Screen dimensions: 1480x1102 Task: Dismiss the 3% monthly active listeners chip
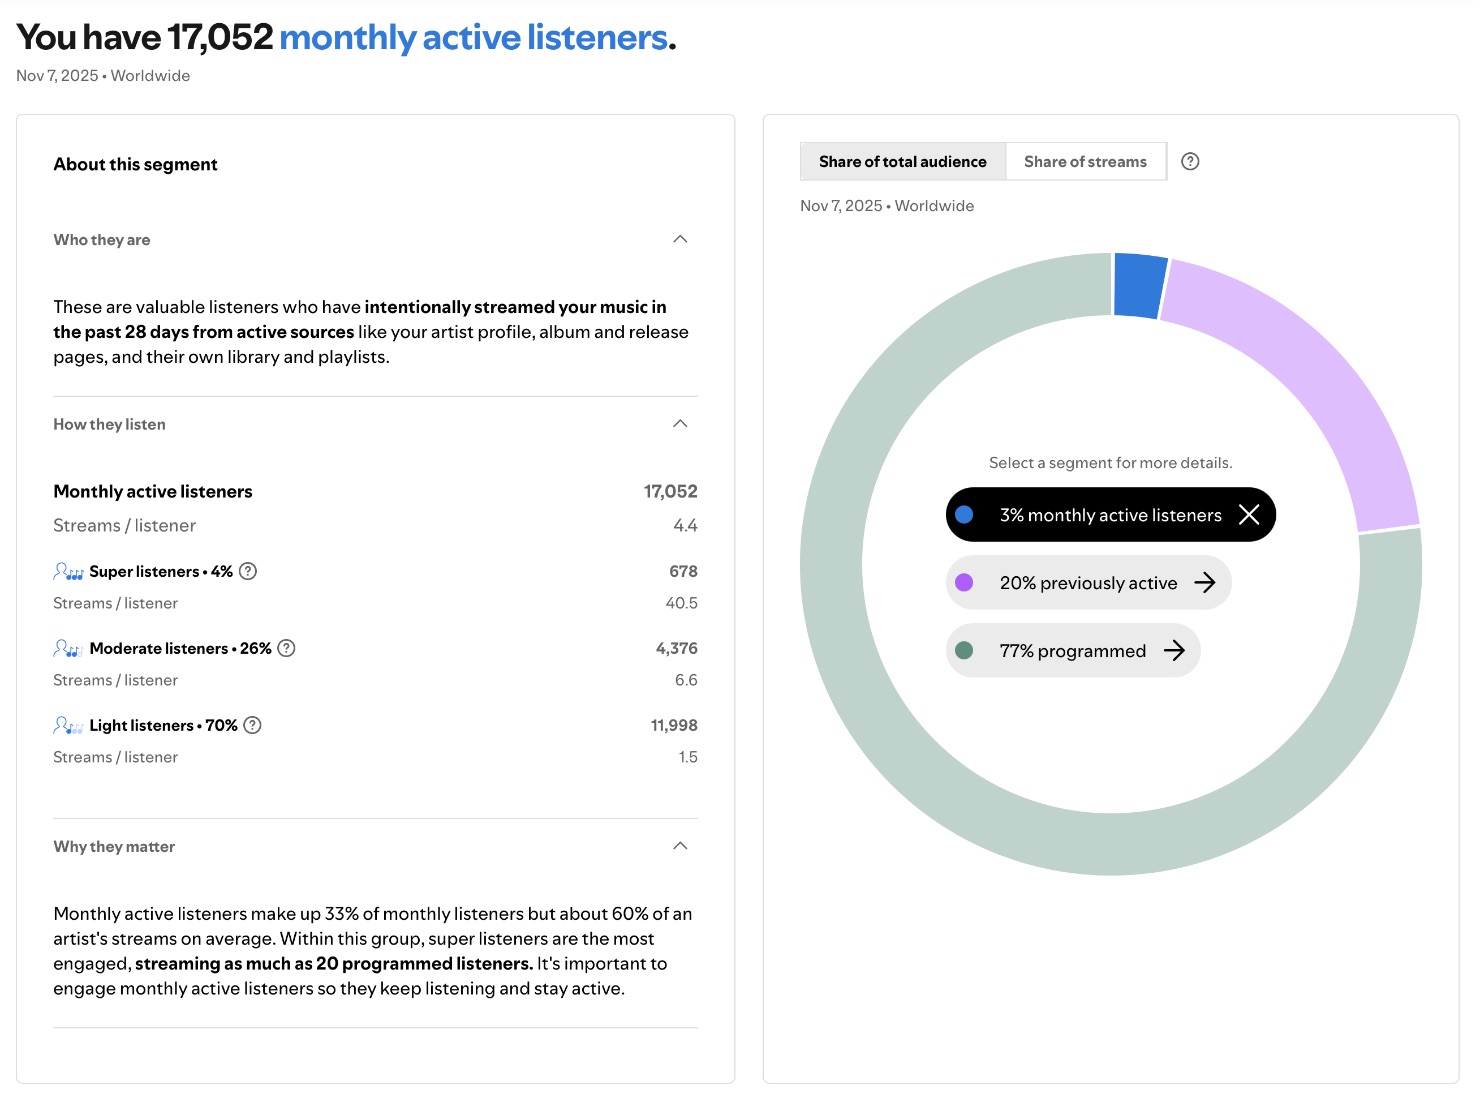click(x=1249, y=514)
